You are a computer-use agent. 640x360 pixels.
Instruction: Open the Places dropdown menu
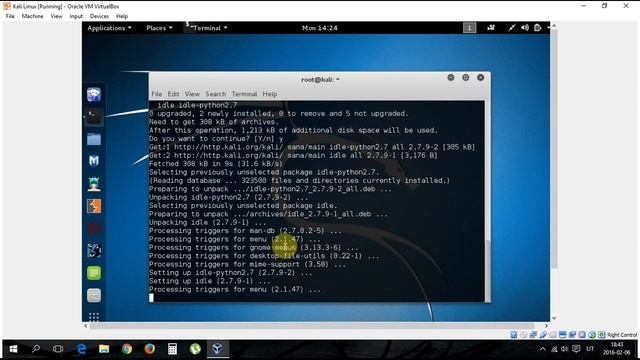point(159,28)
